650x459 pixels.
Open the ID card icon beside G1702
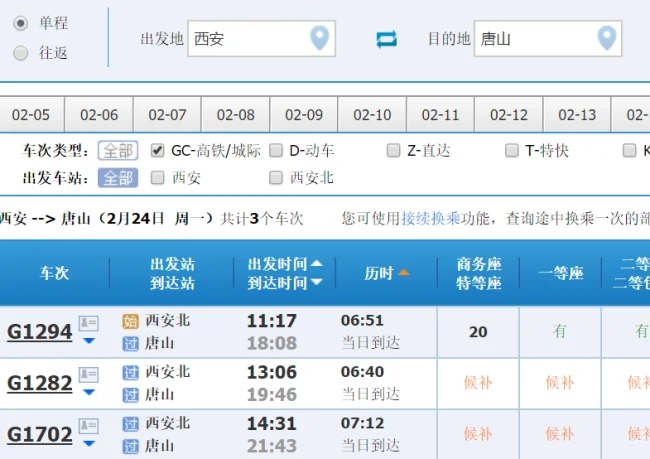[x=89, y=426]
